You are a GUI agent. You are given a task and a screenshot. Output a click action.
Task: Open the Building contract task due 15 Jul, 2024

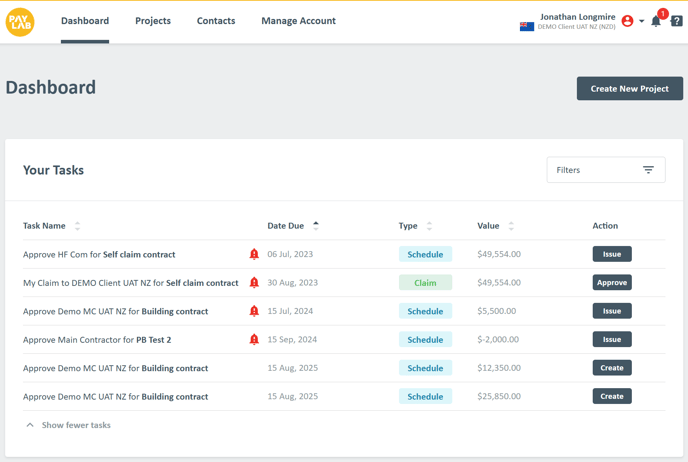point(115,312)
